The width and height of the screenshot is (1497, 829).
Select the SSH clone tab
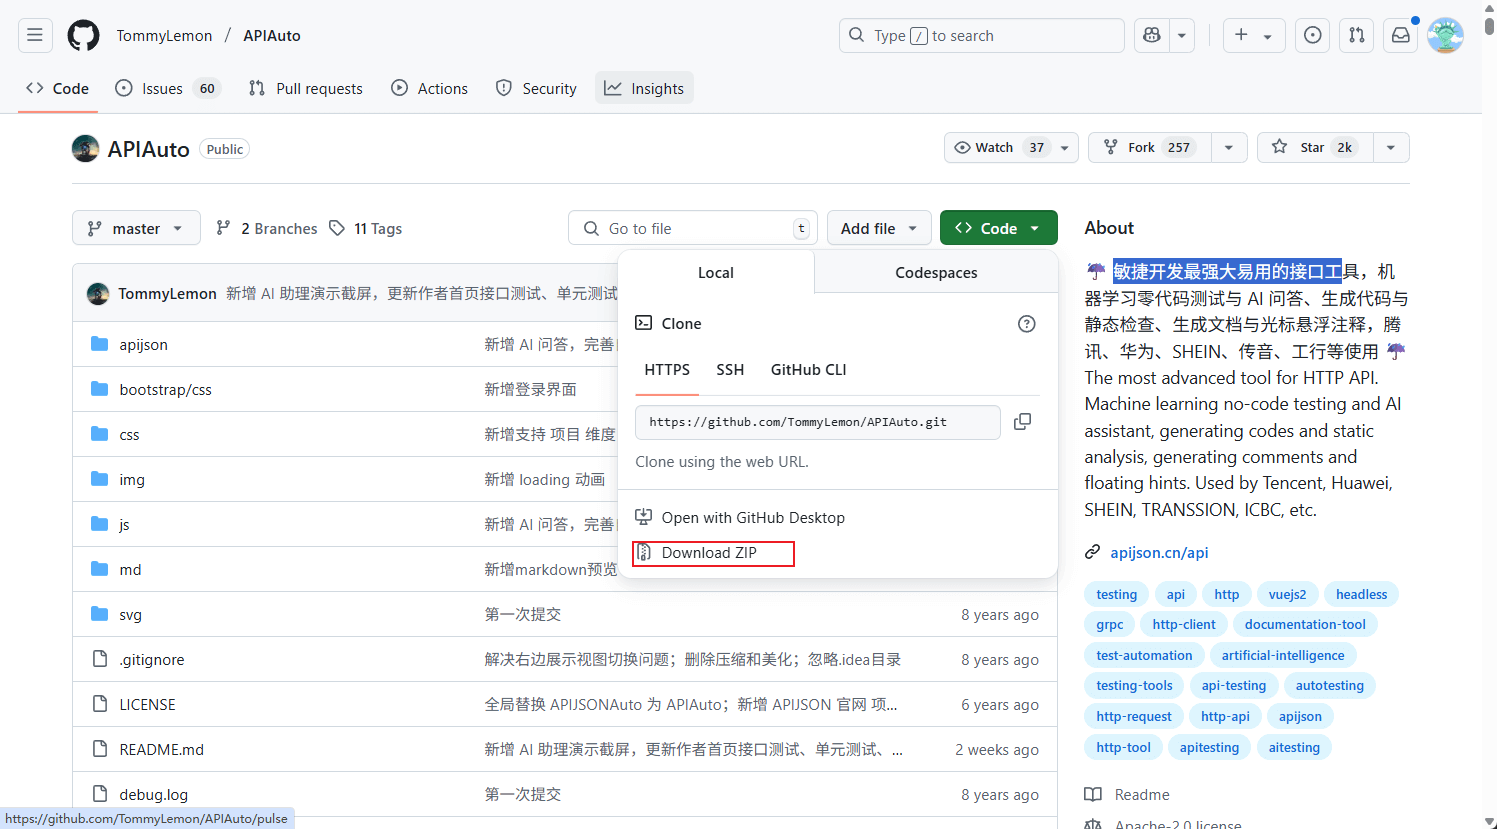click(730, 370)
